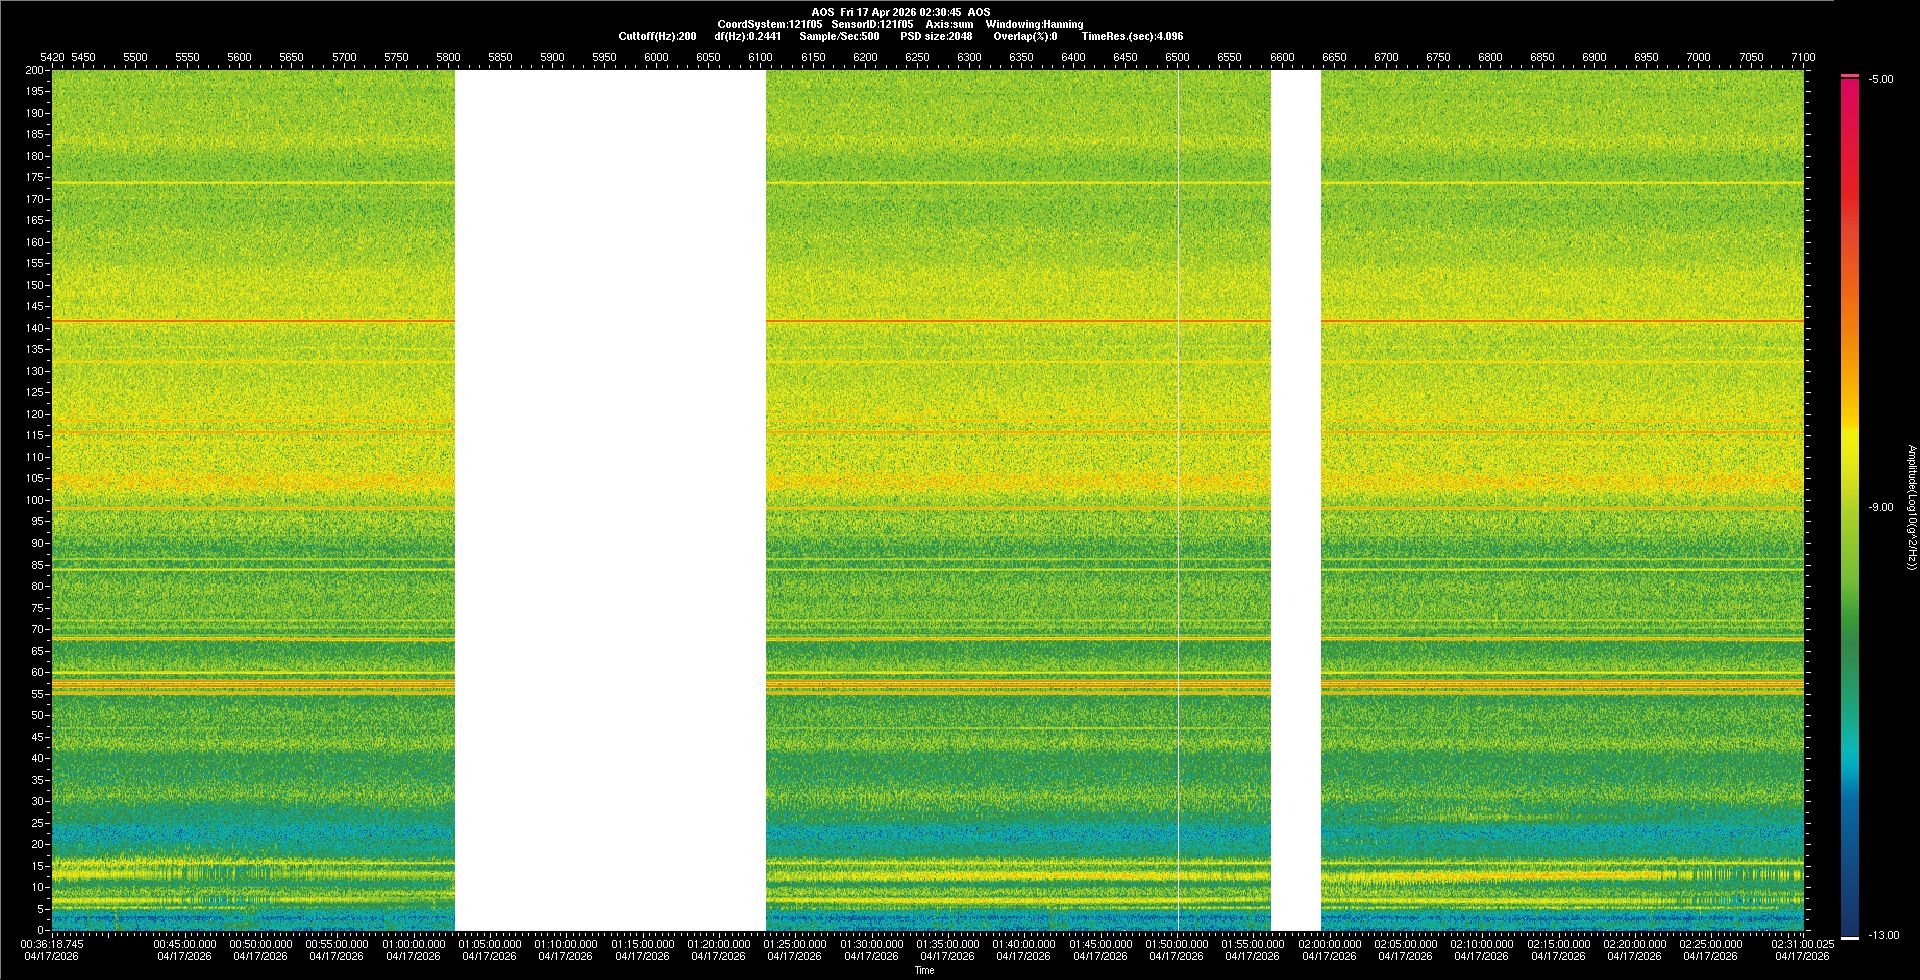Click the -5.00 label at colorbar top
This screenshot has width=1920, height=980.
tap(1881, 79)
